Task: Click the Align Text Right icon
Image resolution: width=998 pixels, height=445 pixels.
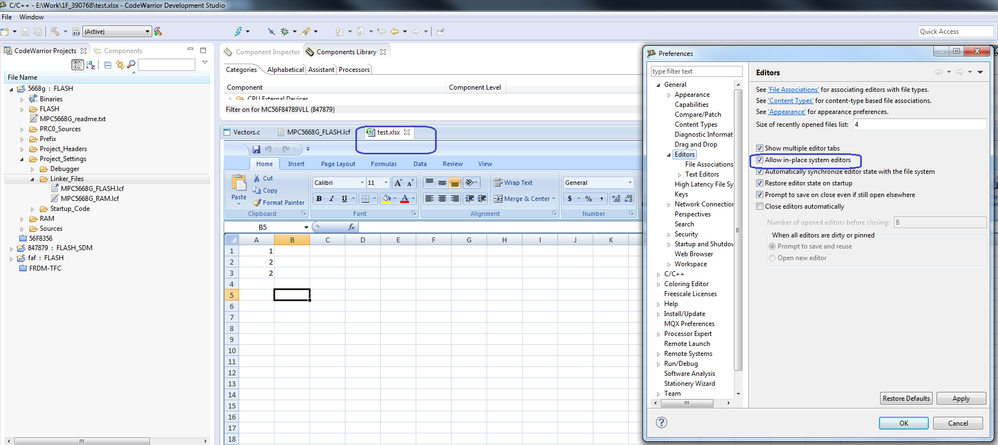Action: (x=454, y=199)
